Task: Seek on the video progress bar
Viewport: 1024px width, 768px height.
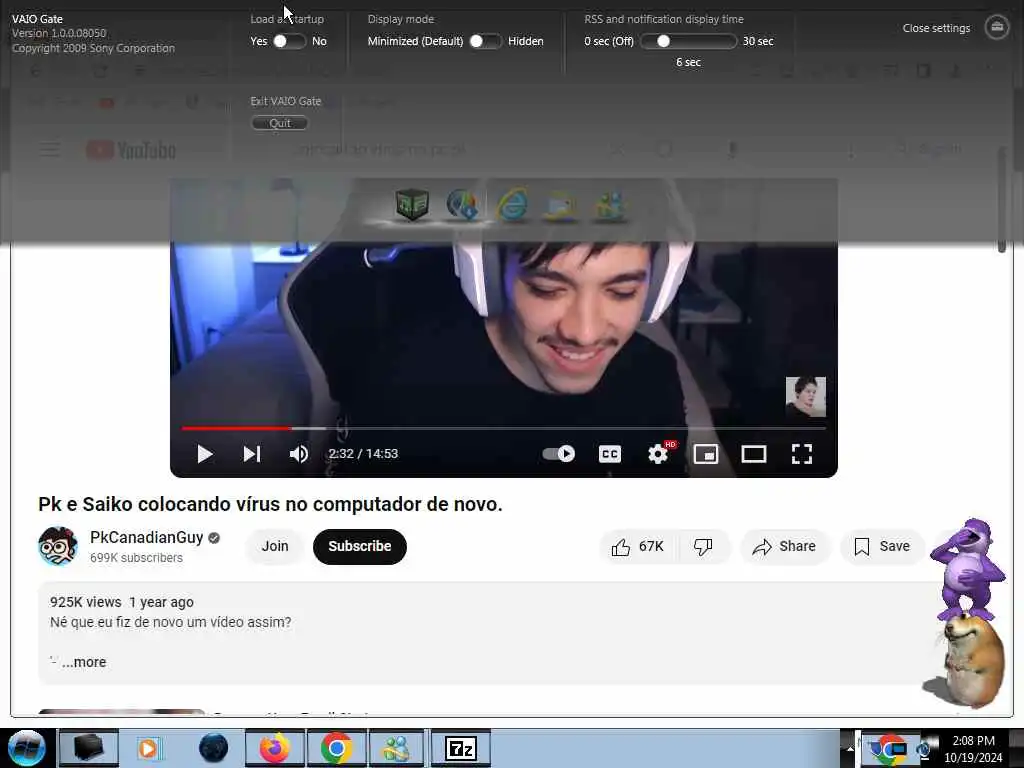Action: [x=504, y=428]
